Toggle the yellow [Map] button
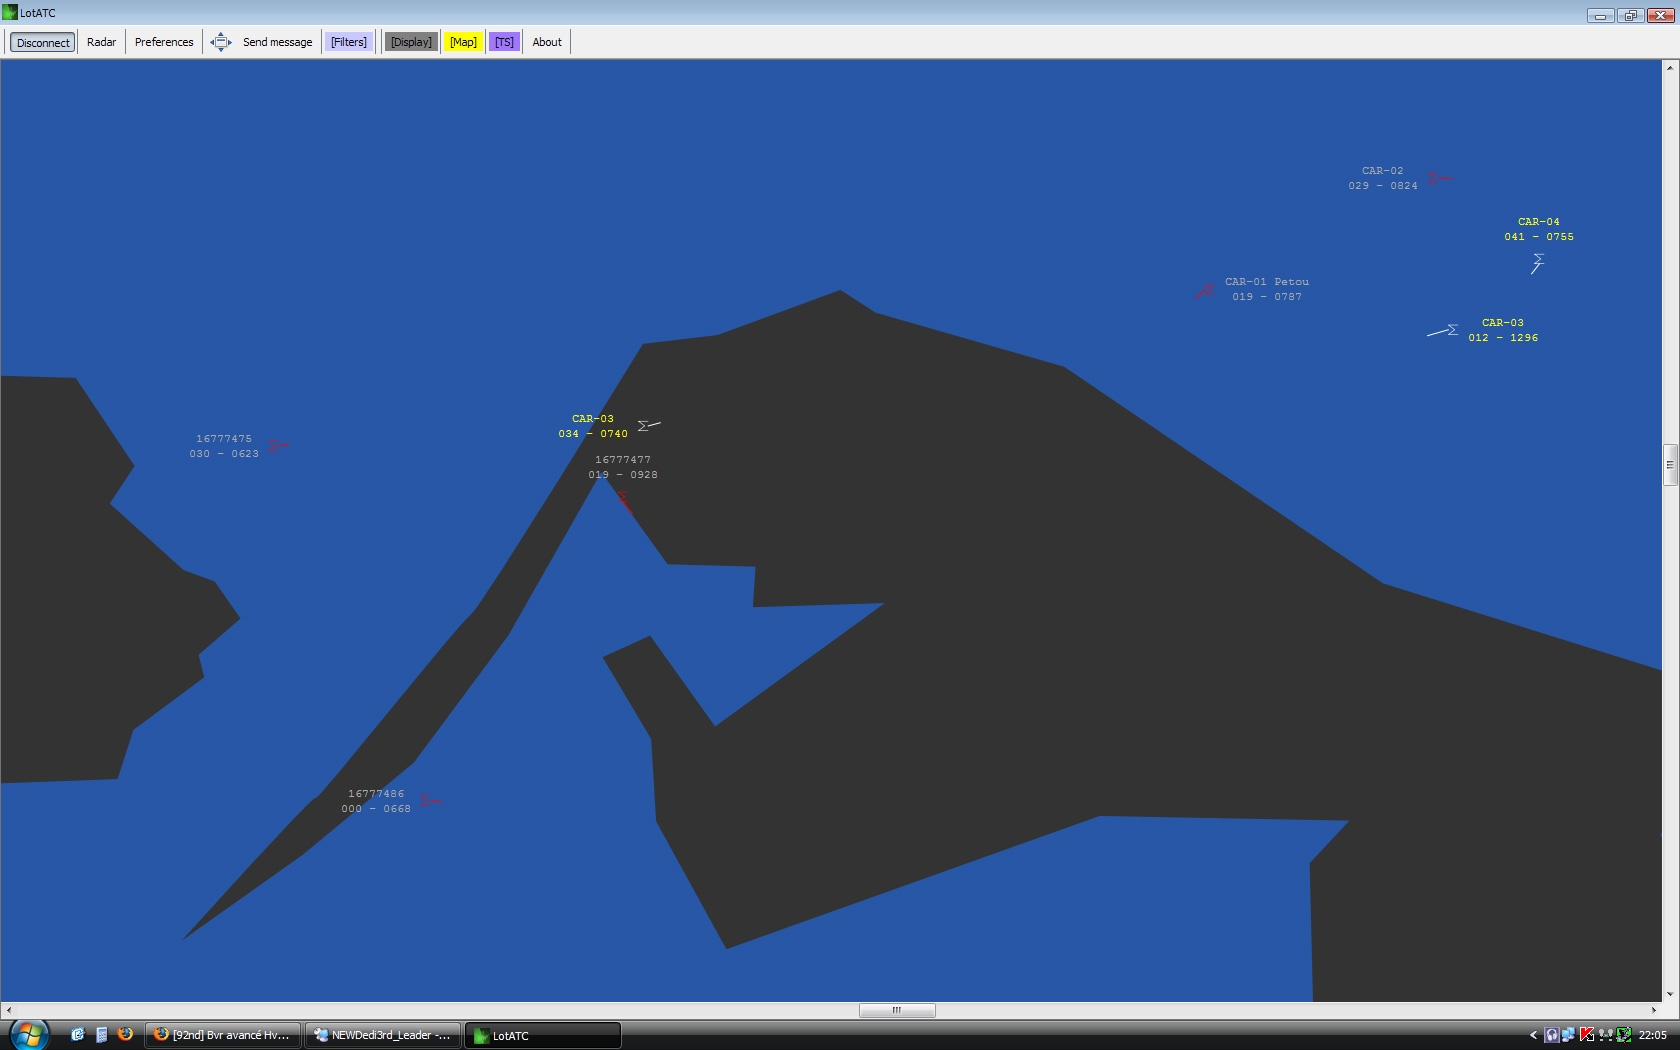Viewport: 1680px width, 1050px height. tap(463, 42)
